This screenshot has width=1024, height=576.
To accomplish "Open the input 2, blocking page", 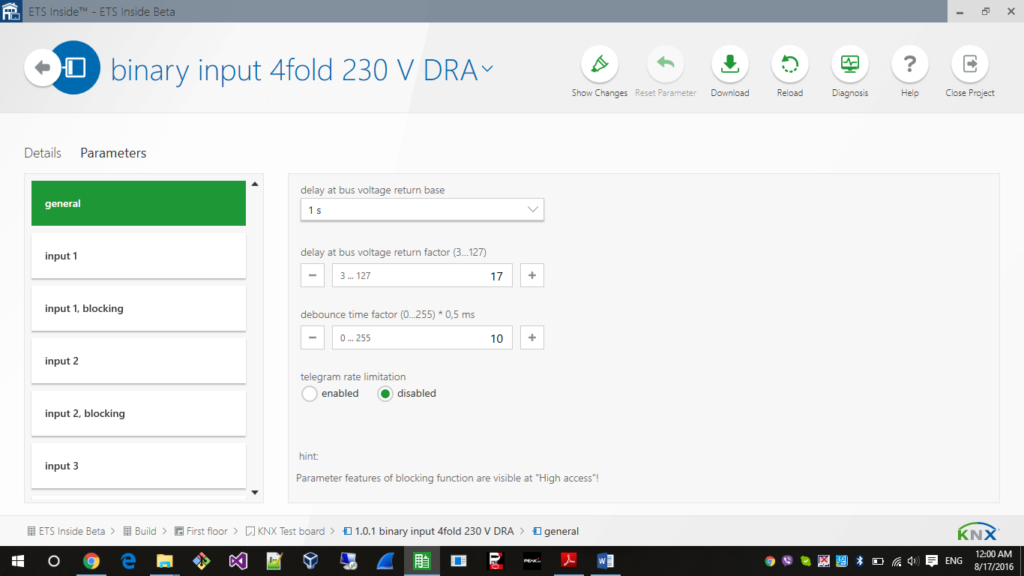I will [x=138, y=413].
